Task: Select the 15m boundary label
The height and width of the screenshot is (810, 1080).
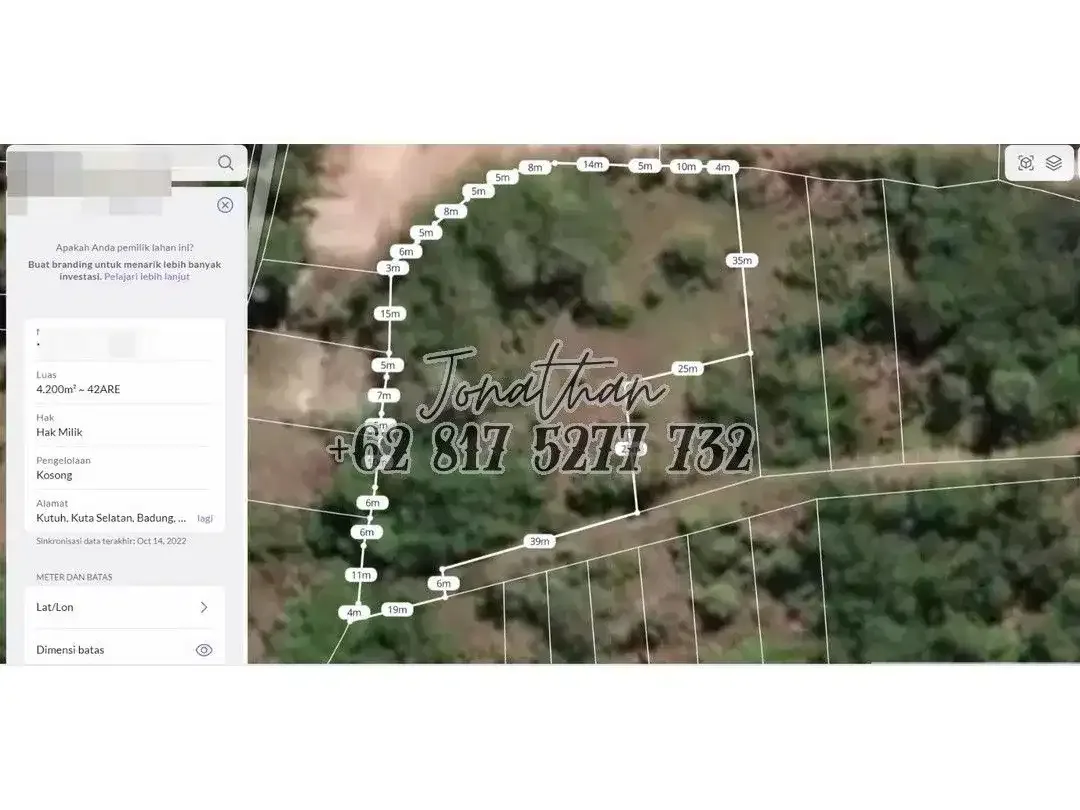Action: tap(390, 313)
